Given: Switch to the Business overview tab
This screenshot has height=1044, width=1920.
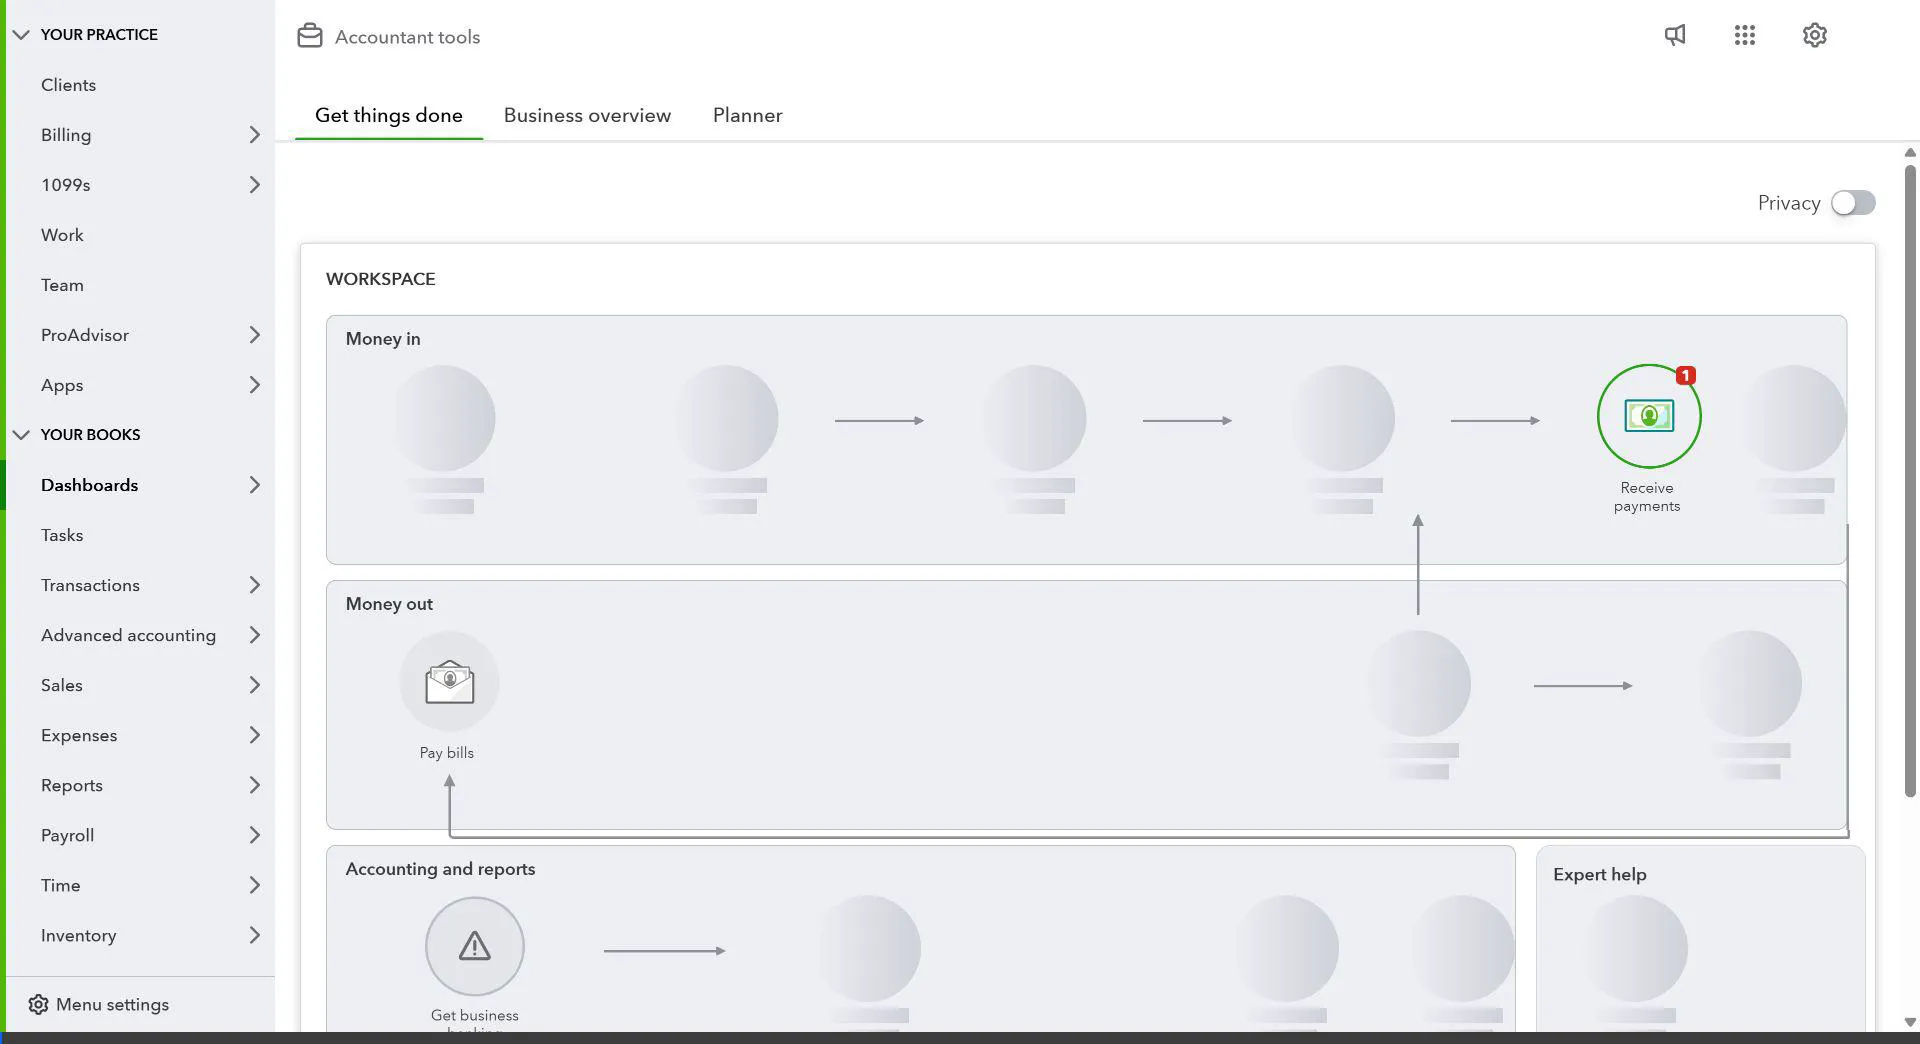Looking at the screenshot, I should click(587, 115).
